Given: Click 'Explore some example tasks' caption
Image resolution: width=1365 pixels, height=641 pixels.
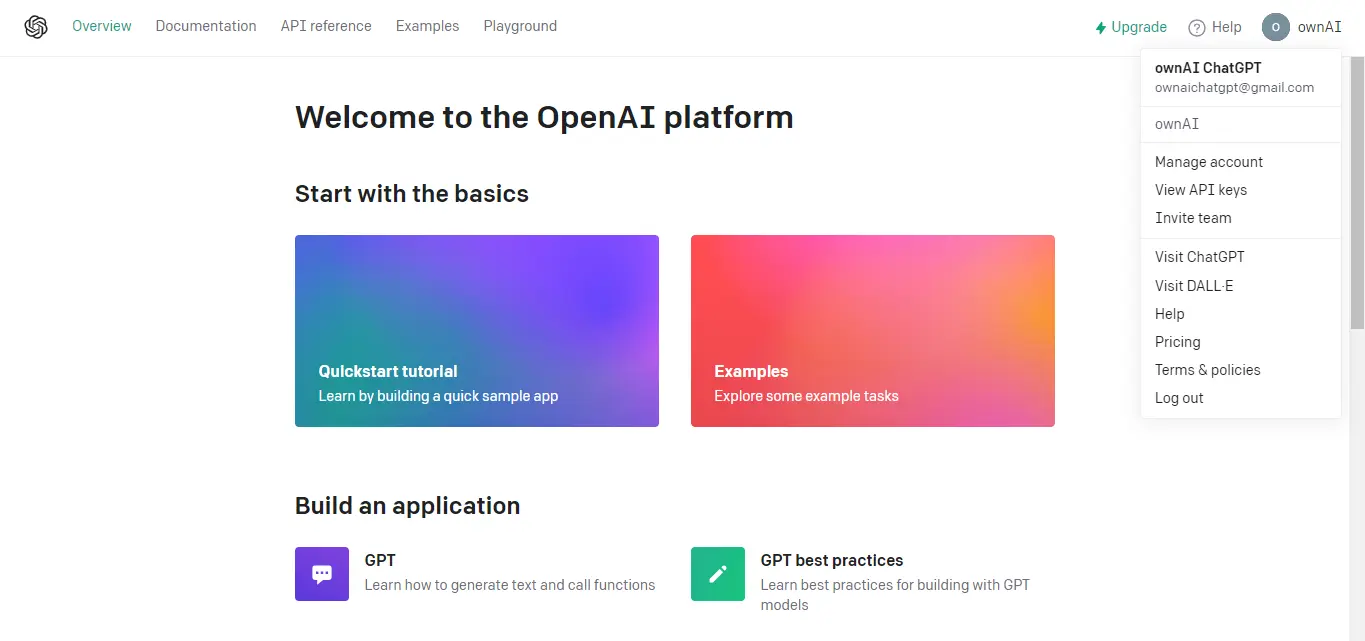Looking at the screenshot, I should tap(806, 396).
